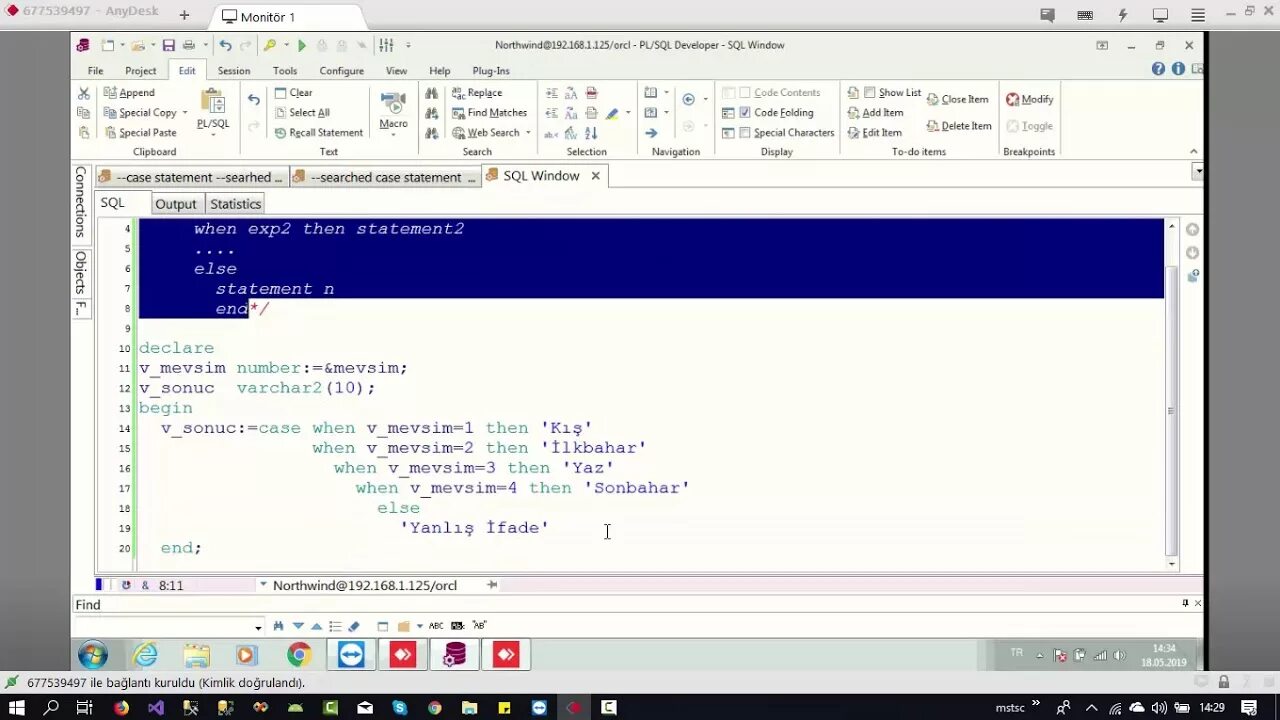Expand the PL/SQL paste dropdown arrow
Screen dimensions: 1280x720
212,134
